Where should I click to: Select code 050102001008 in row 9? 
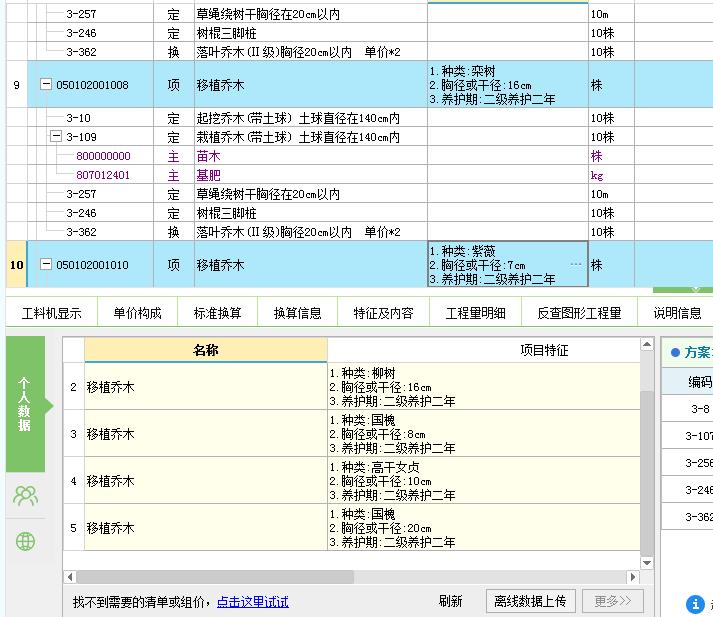[92, 85]
